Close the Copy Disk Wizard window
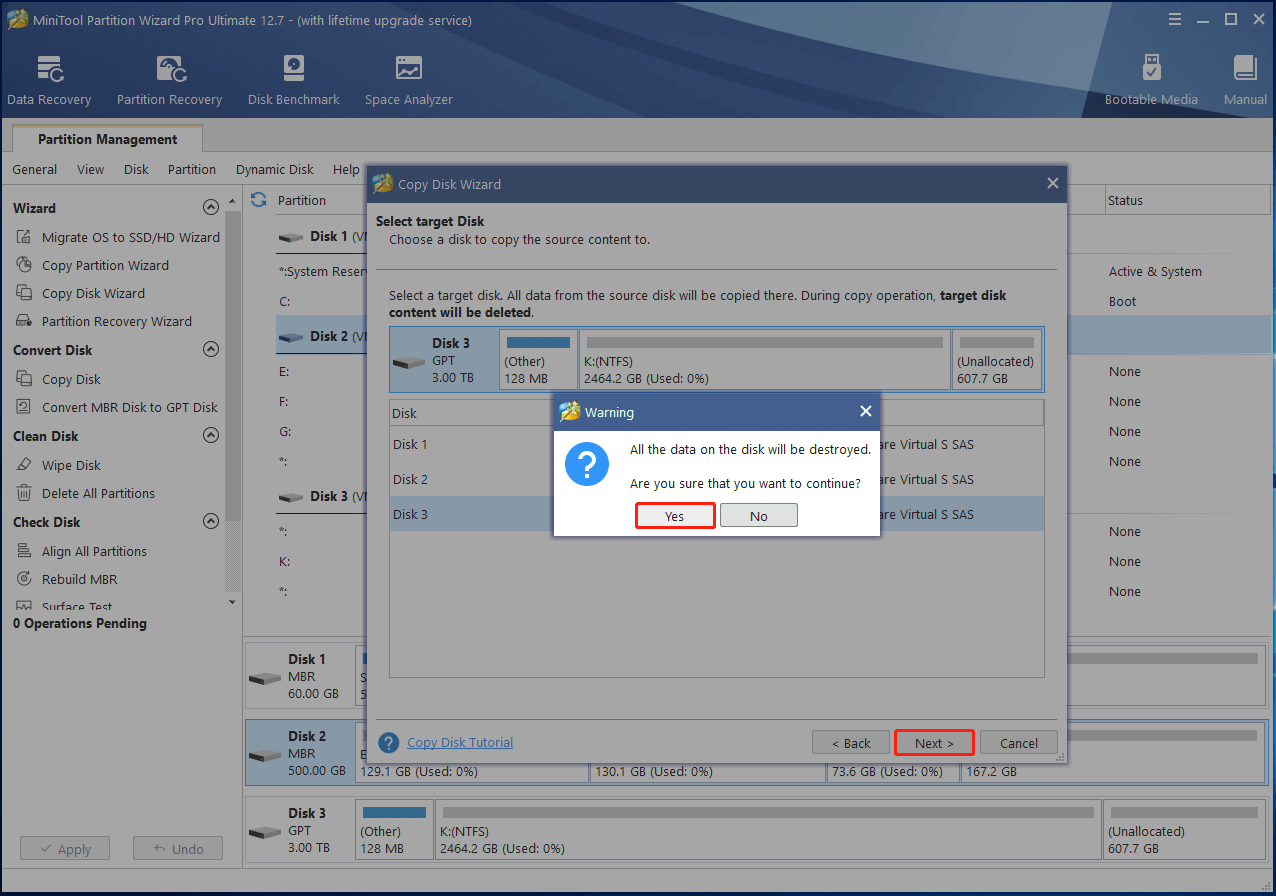Screen dimensions: 1276x896 1052,183
